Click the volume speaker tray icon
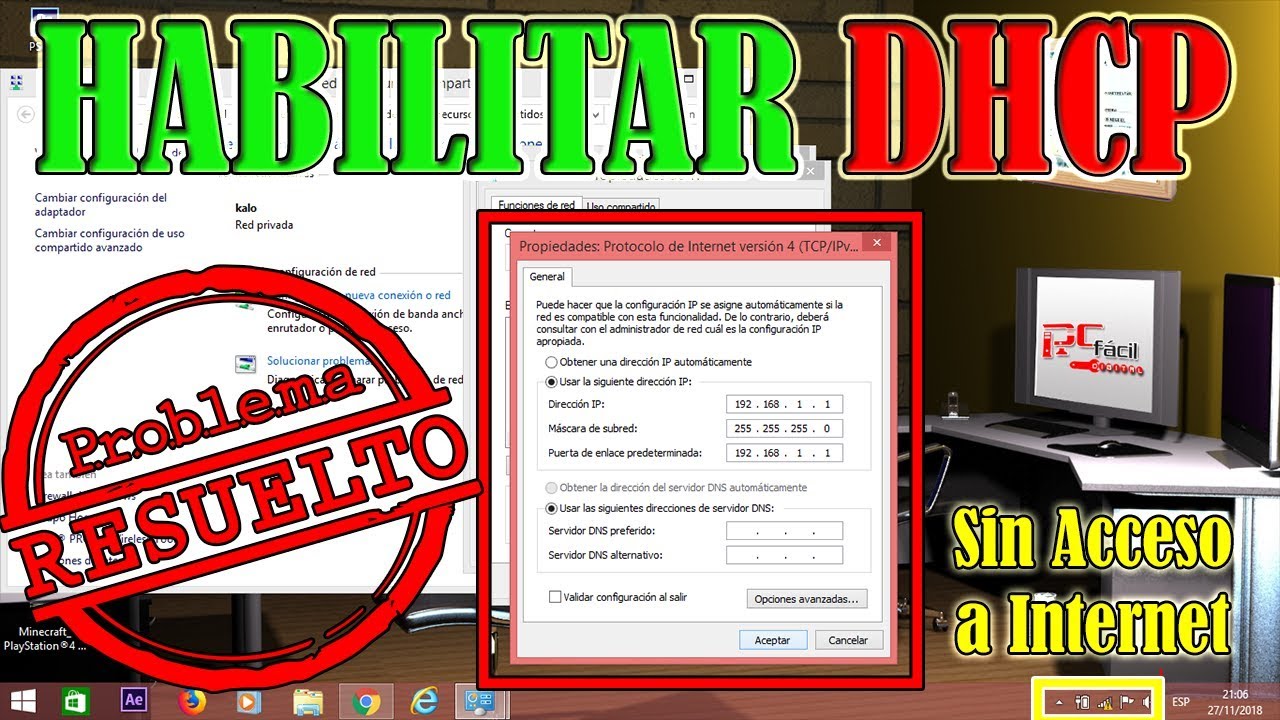The width and height of the screenshot is (1280, 720). click(x=1147, y=702)
